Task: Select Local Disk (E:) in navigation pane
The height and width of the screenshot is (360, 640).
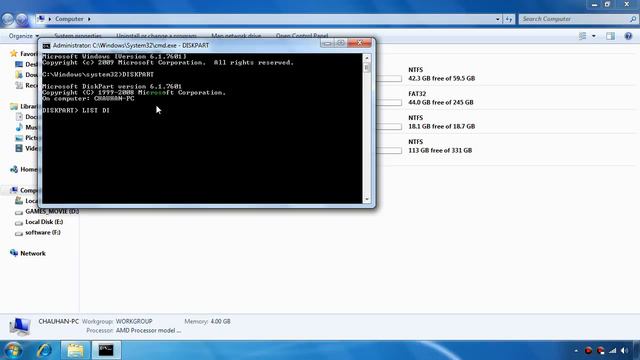Action: click(x=44, y=222)
